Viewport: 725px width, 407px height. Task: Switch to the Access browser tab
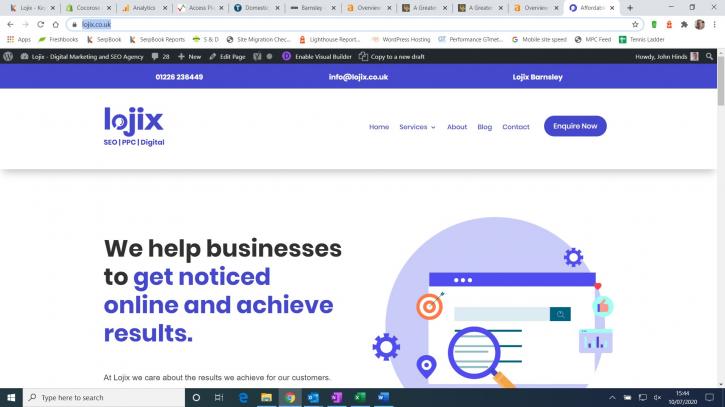coord(200,8)
